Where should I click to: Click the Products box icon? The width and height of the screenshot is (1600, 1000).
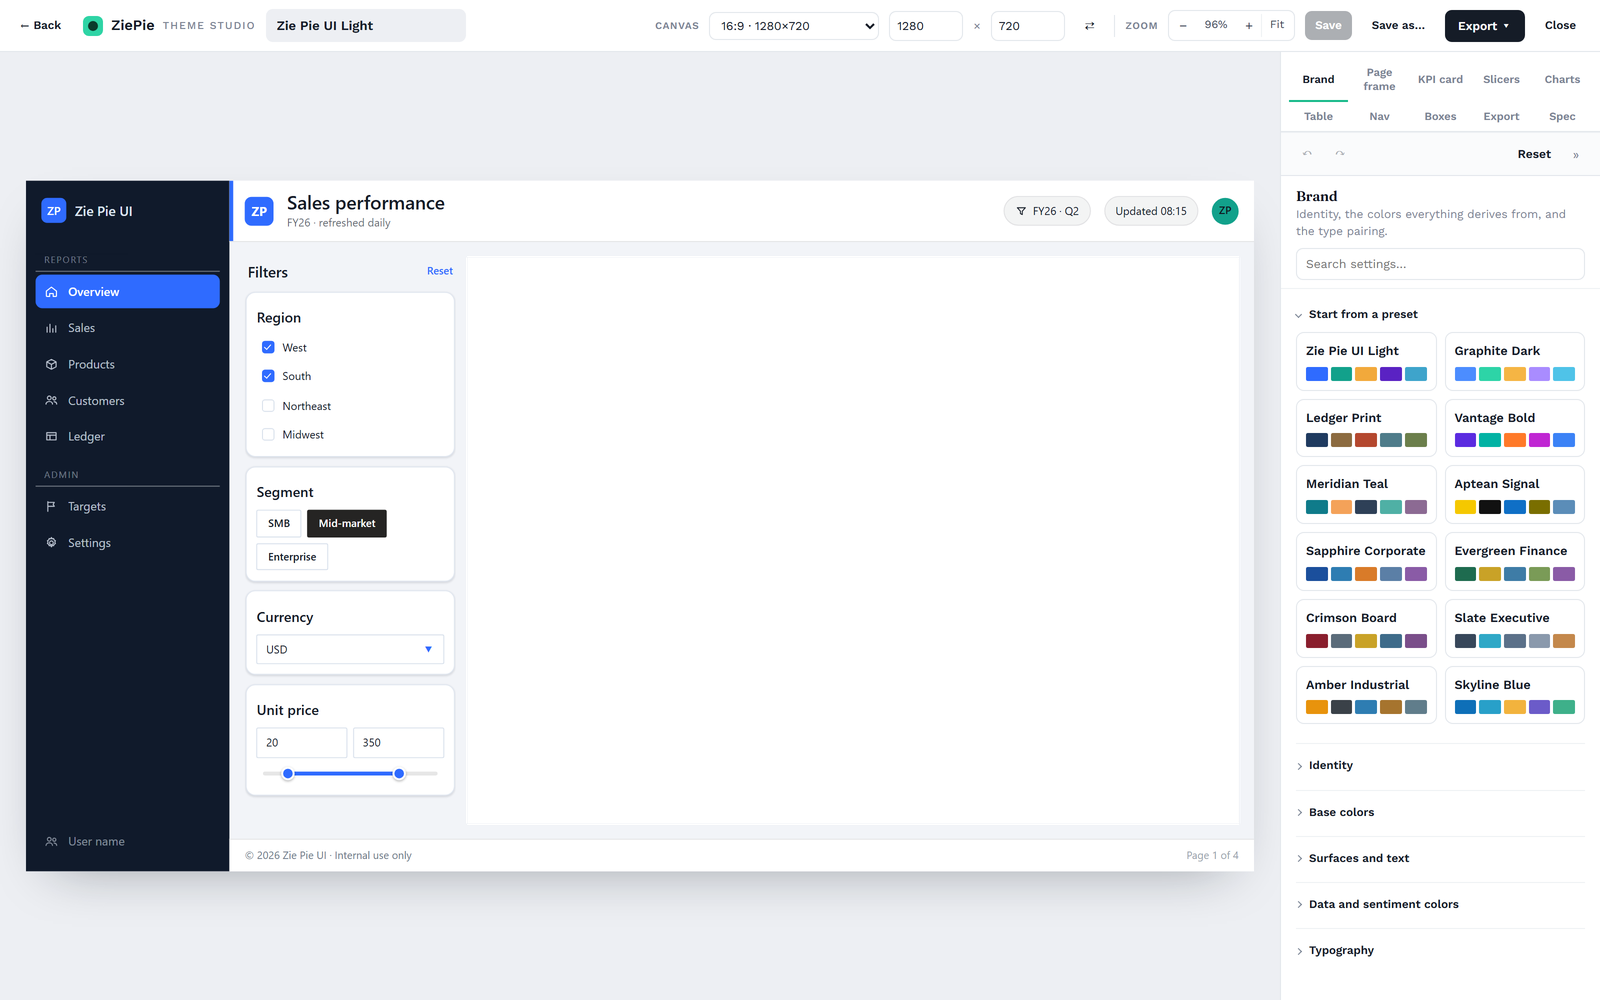(52, 364)
